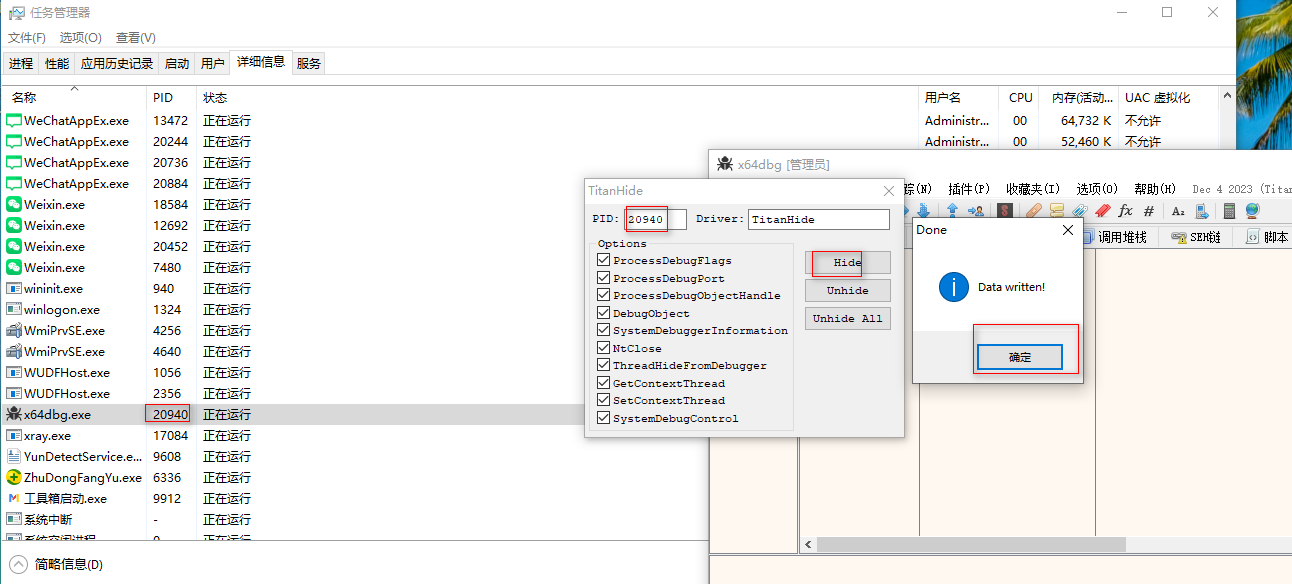Click the Run to user code icon
1292x584 pixels.
point(976,211)
